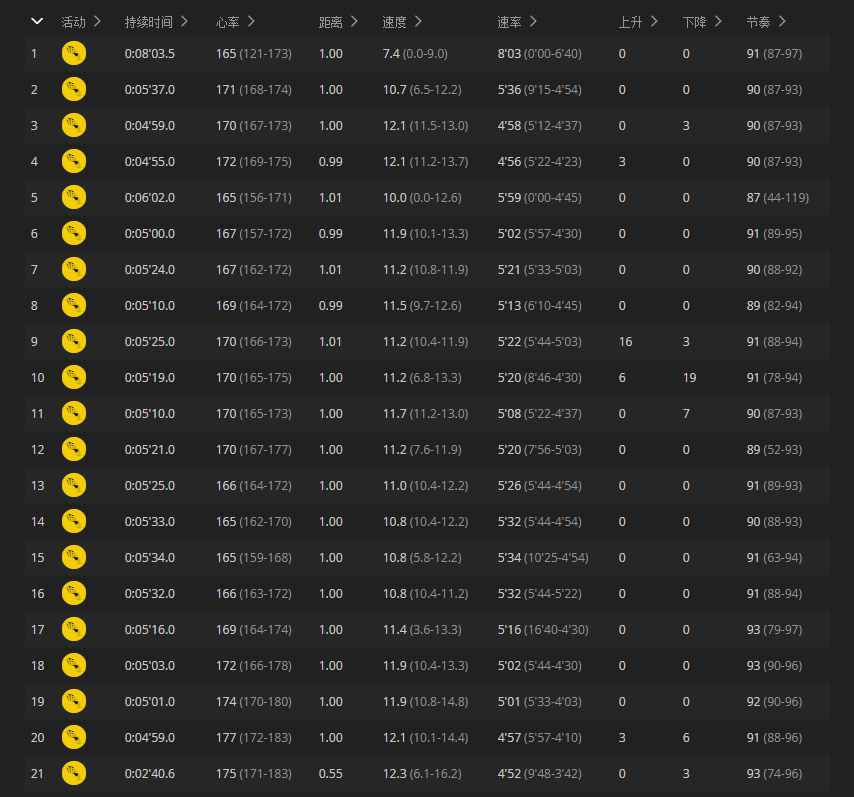This screenshot has height=797, width=854.
Task: Select distance 0.55 in lap 21
Action: pos(331,773)
